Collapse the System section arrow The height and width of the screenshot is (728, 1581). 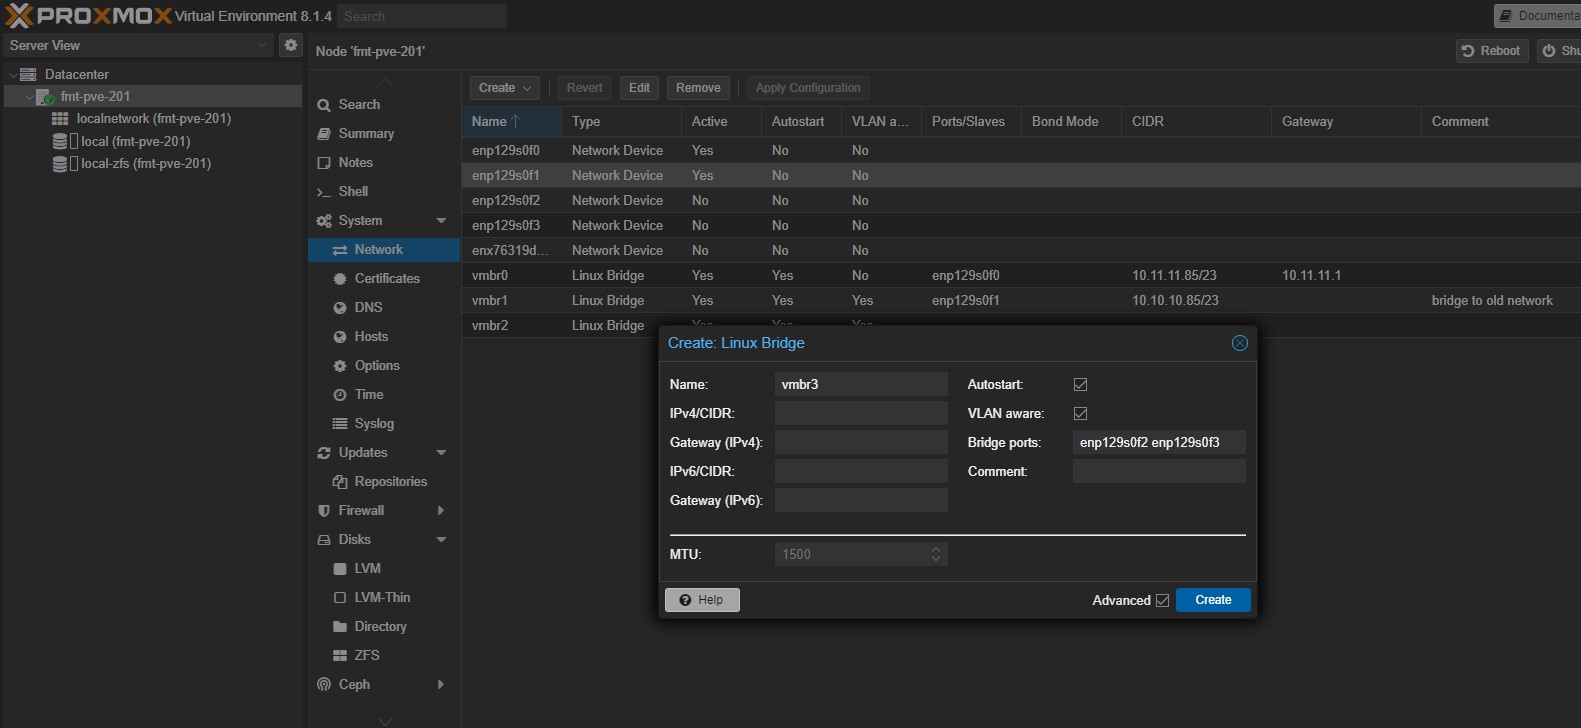[x=441, y=220]
